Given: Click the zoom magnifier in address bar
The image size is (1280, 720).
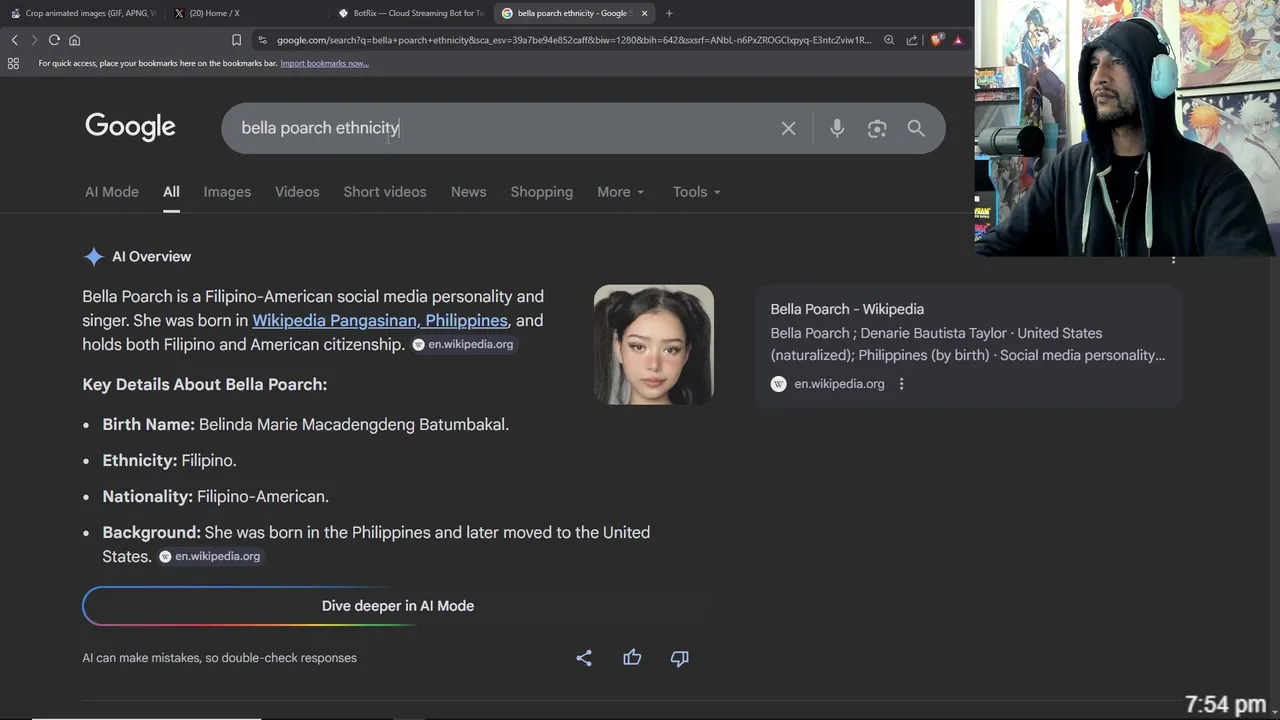Looking at the screenshot, I should pos(889,40).
